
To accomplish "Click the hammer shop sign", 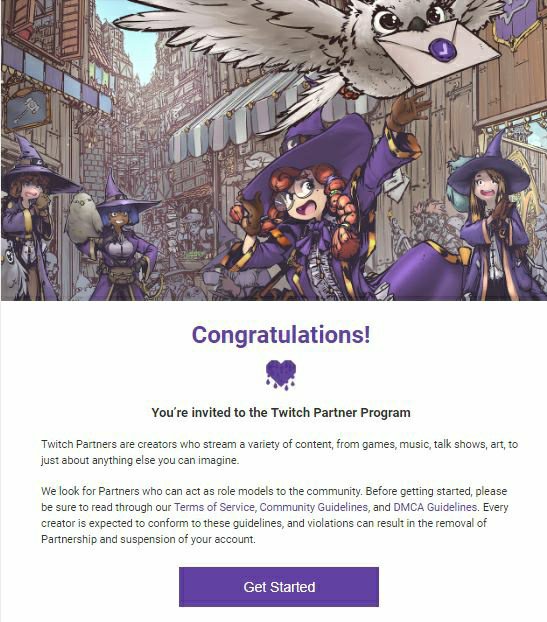I will pos(28,109).
